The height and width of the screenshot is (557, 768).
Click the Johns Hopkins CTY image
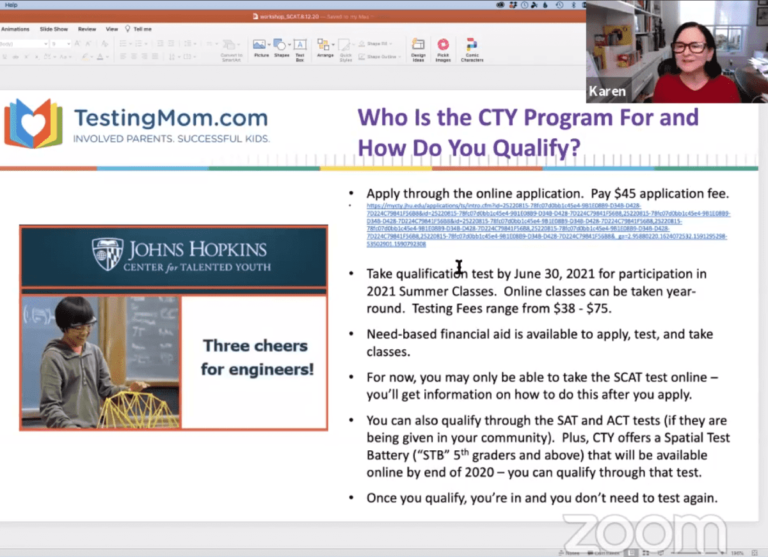tap(173, 328)
